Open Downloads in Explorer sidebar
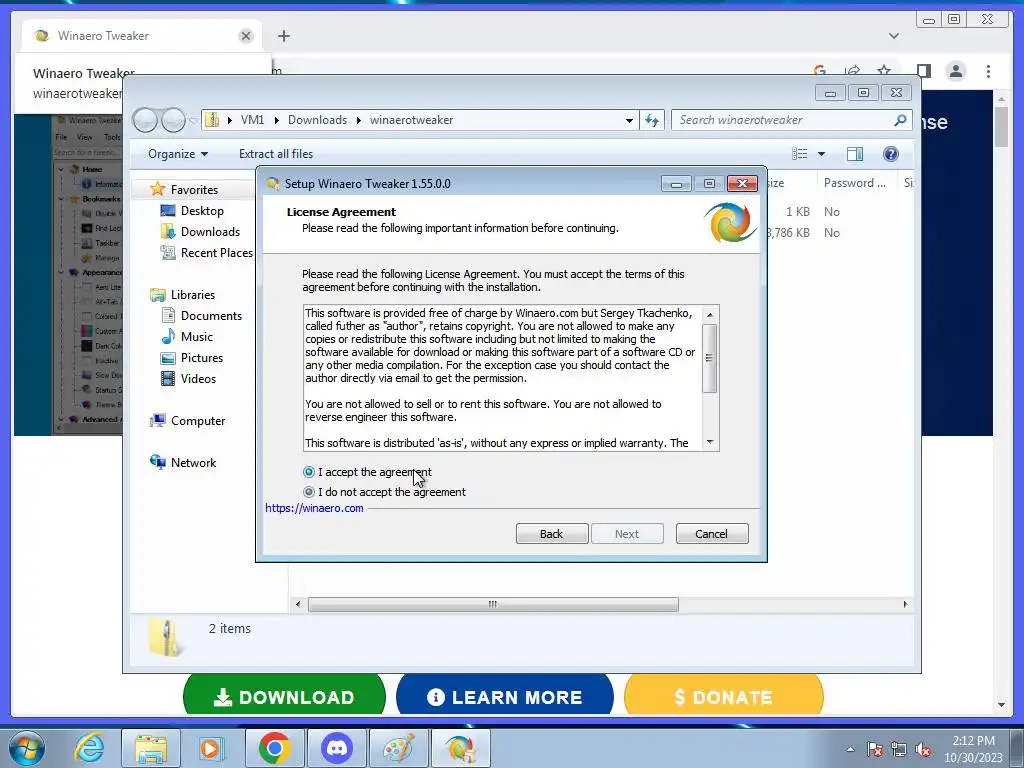Viewport: 1024px width, 768px height. (210, 231)
